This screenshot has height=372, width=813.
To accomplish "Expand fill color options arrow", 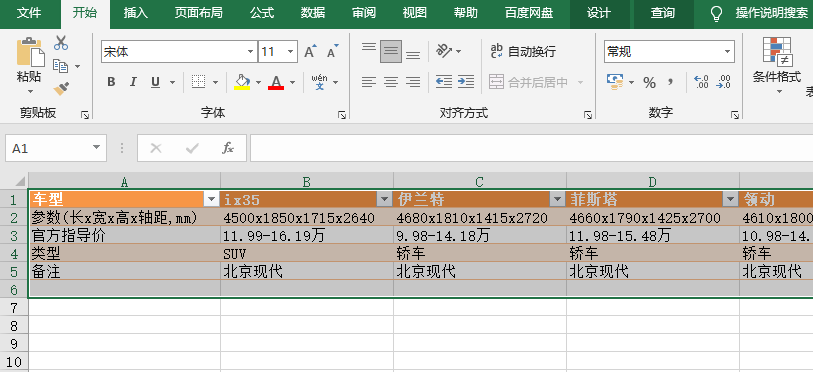I will tap(258, 82).
